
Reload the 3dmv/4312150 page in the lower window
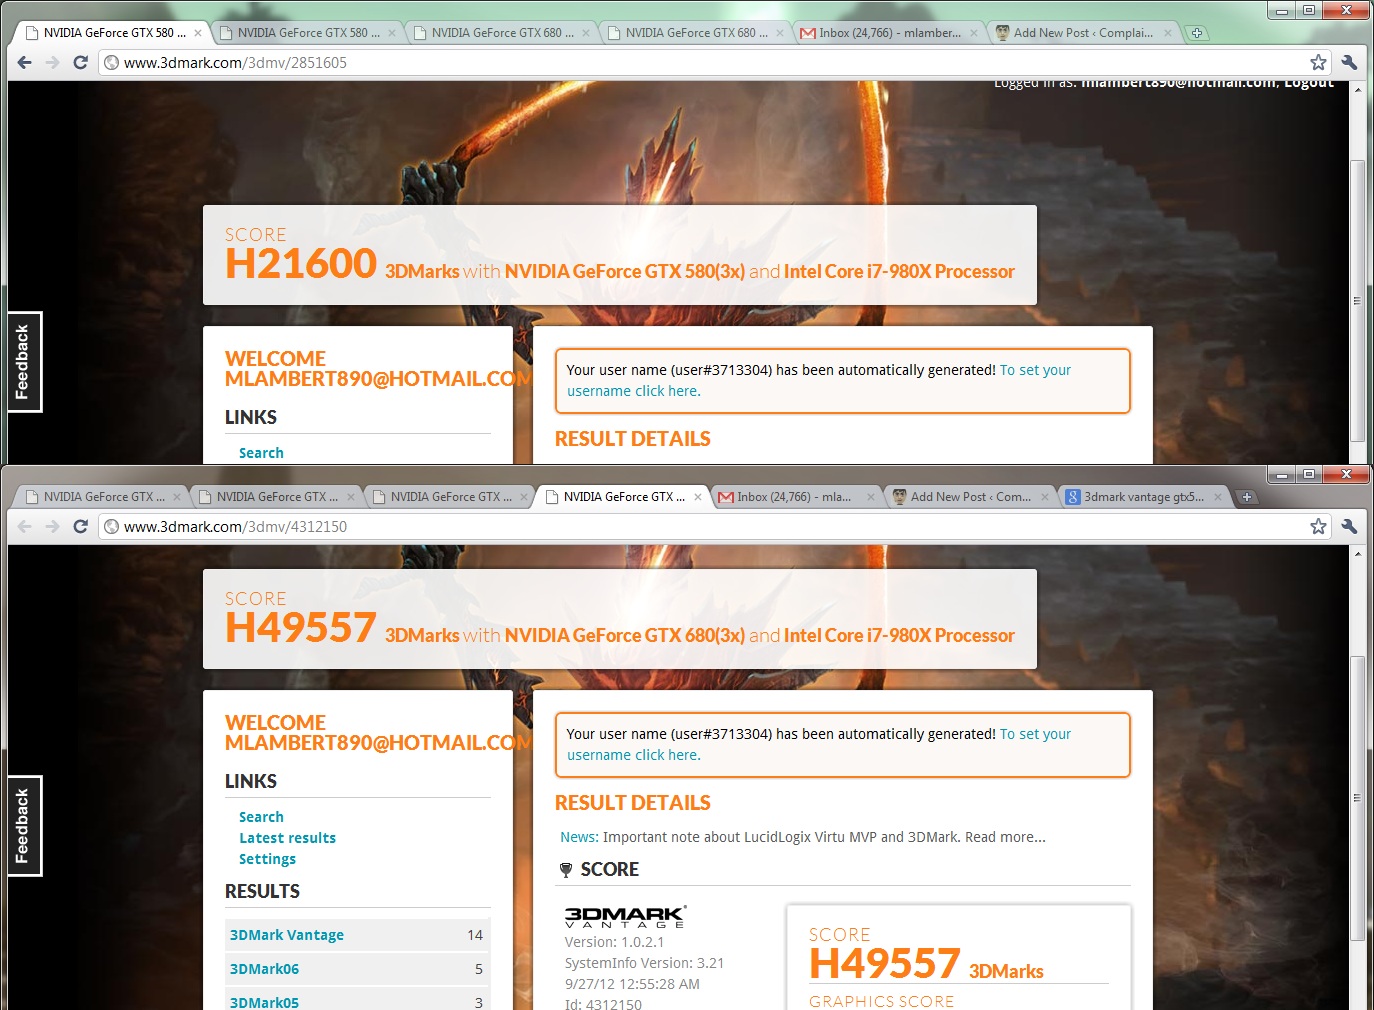tap(81, 526)
